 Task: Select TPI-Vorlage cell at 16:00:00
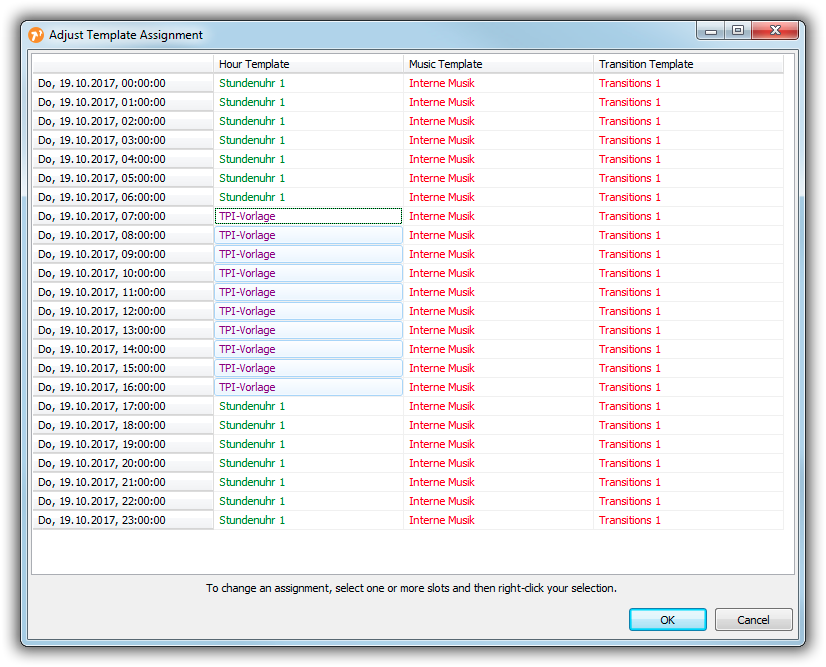pyautogui.click(x=308, y=387)
